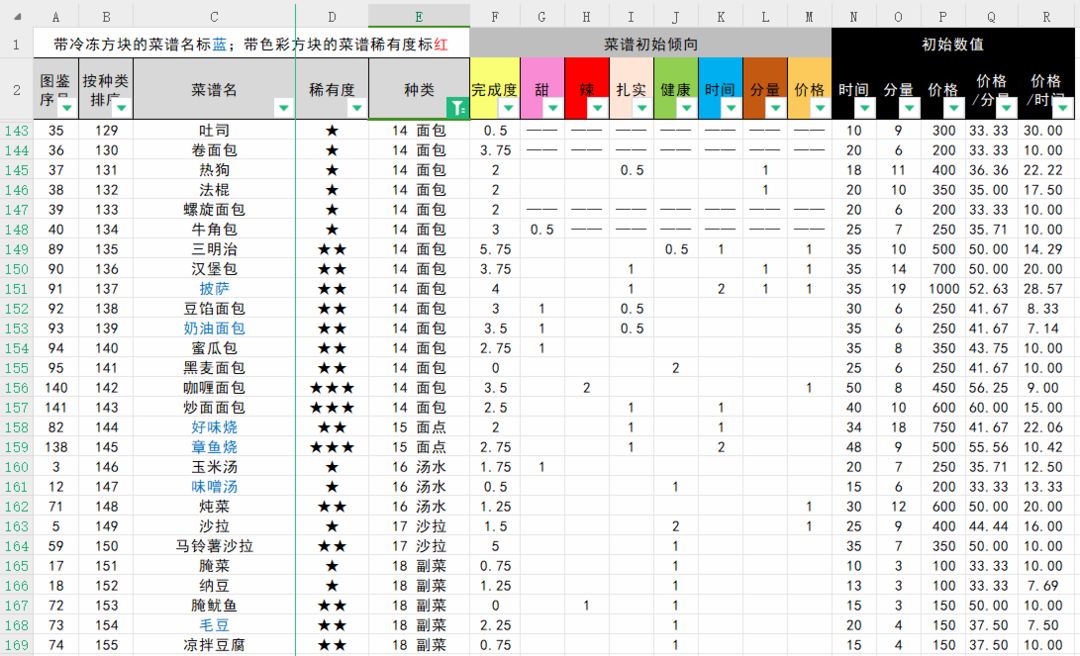Open the 辣 column filter arrow
Screen dimensions: 1080x656
pos(597,107)
